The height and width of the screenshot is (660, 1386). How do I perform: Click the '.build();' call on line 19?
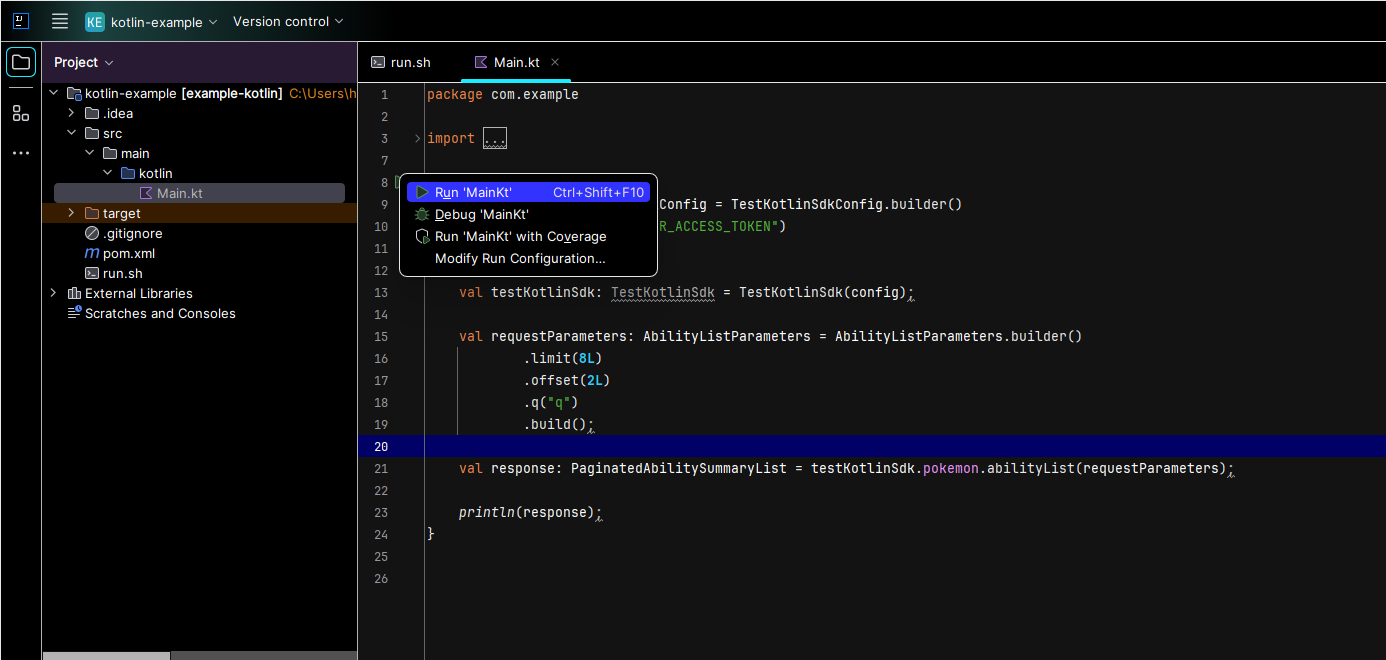(x=559, y=424)
